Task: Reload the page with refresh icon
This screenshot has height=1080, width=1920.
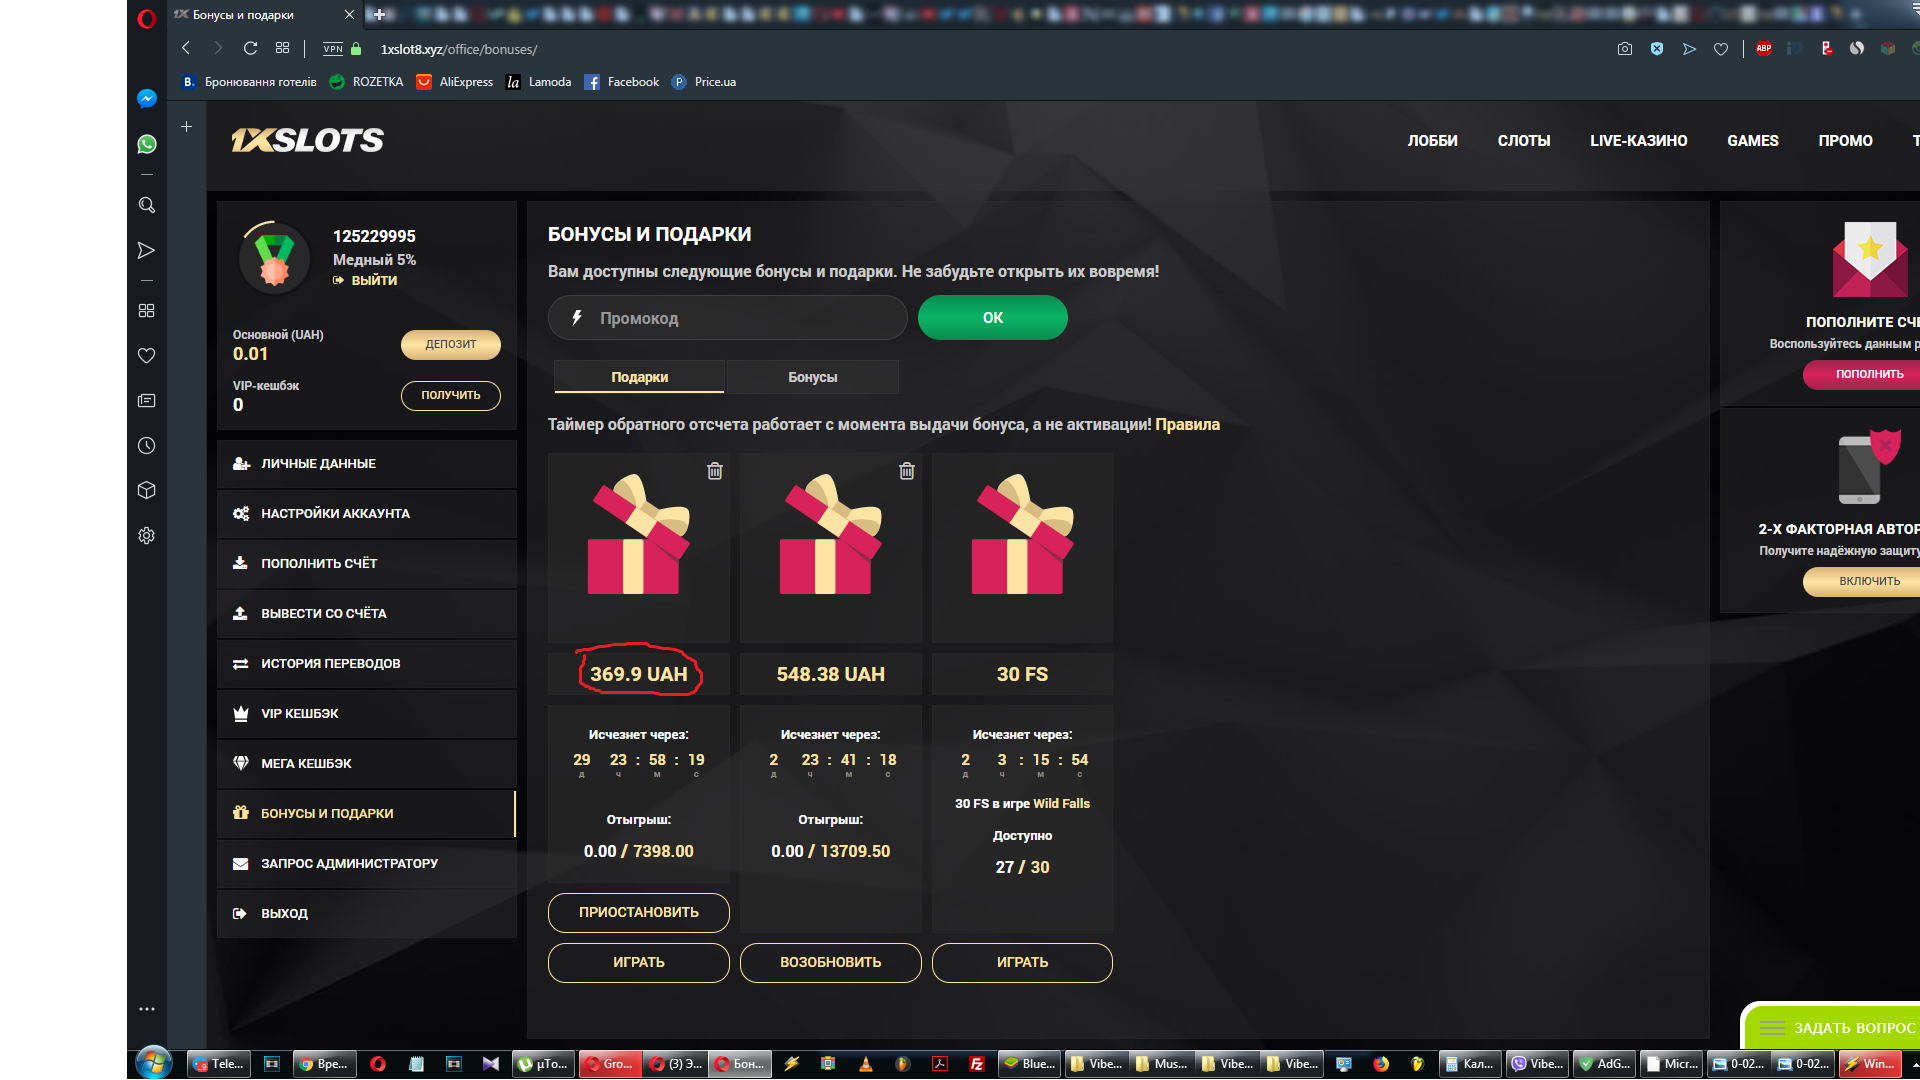Action: [250, 49]
